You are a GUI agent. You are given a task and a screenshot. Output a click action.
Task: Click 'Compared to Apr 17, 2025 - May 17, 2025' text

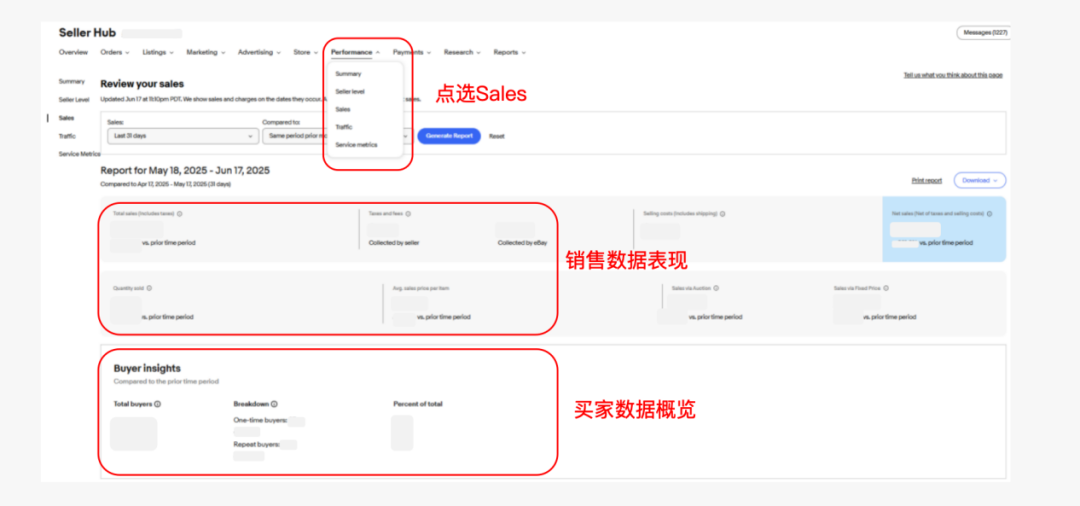pos(166,185)
